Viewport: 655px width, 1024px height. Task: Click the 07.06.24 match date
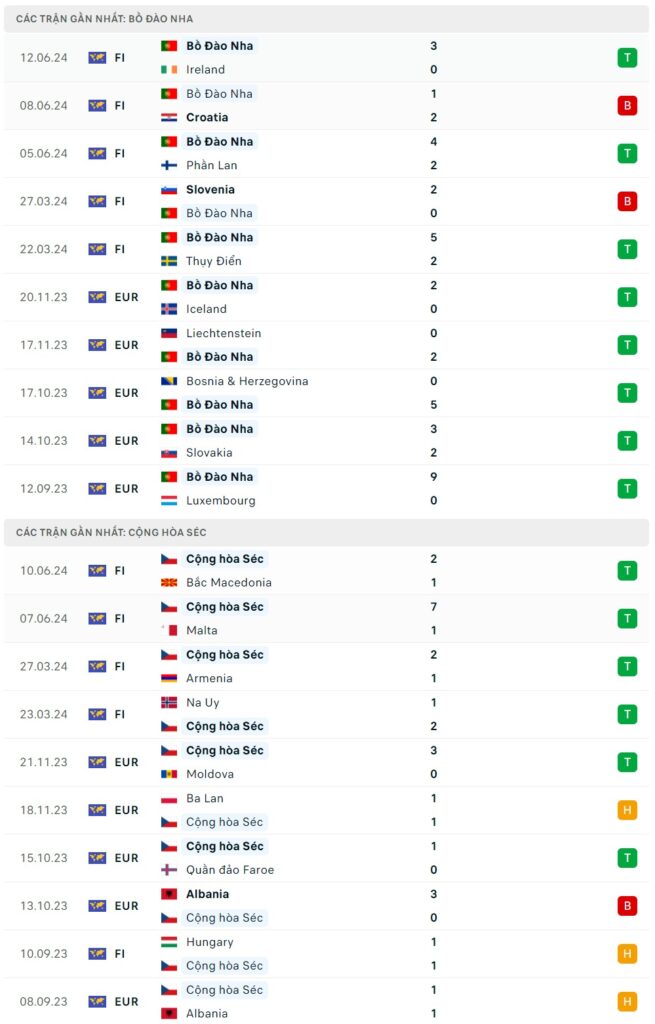tap(44, 619)
